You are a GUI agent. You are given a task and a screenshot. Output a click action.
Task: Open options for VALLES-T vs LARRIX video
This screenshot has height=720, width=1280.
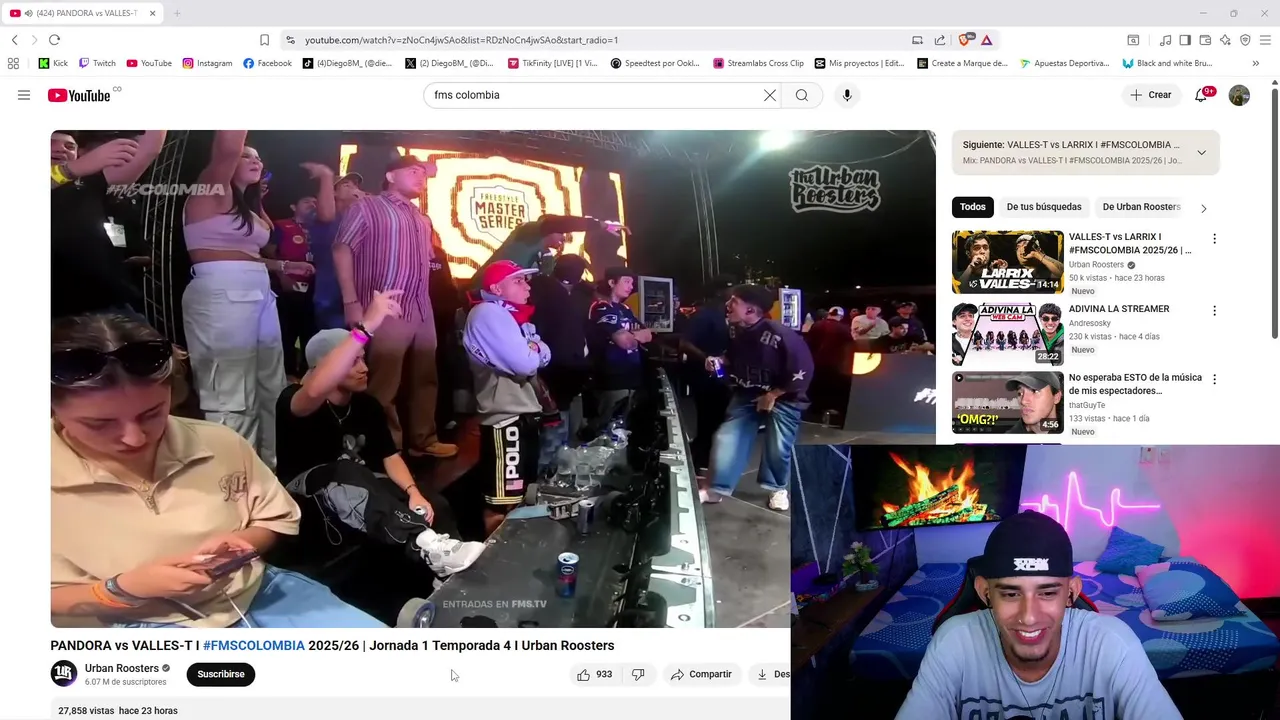point(1214,239)
